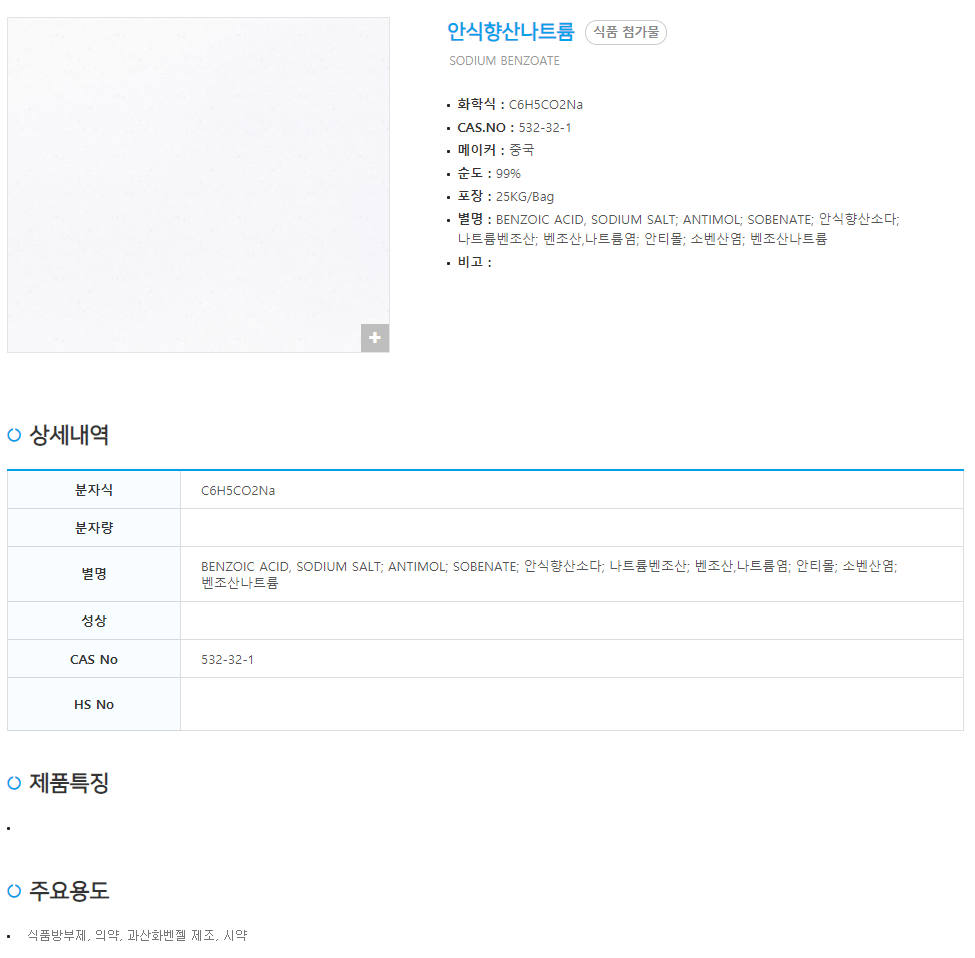Click the 순도 99% summary line

pos(488,173)
